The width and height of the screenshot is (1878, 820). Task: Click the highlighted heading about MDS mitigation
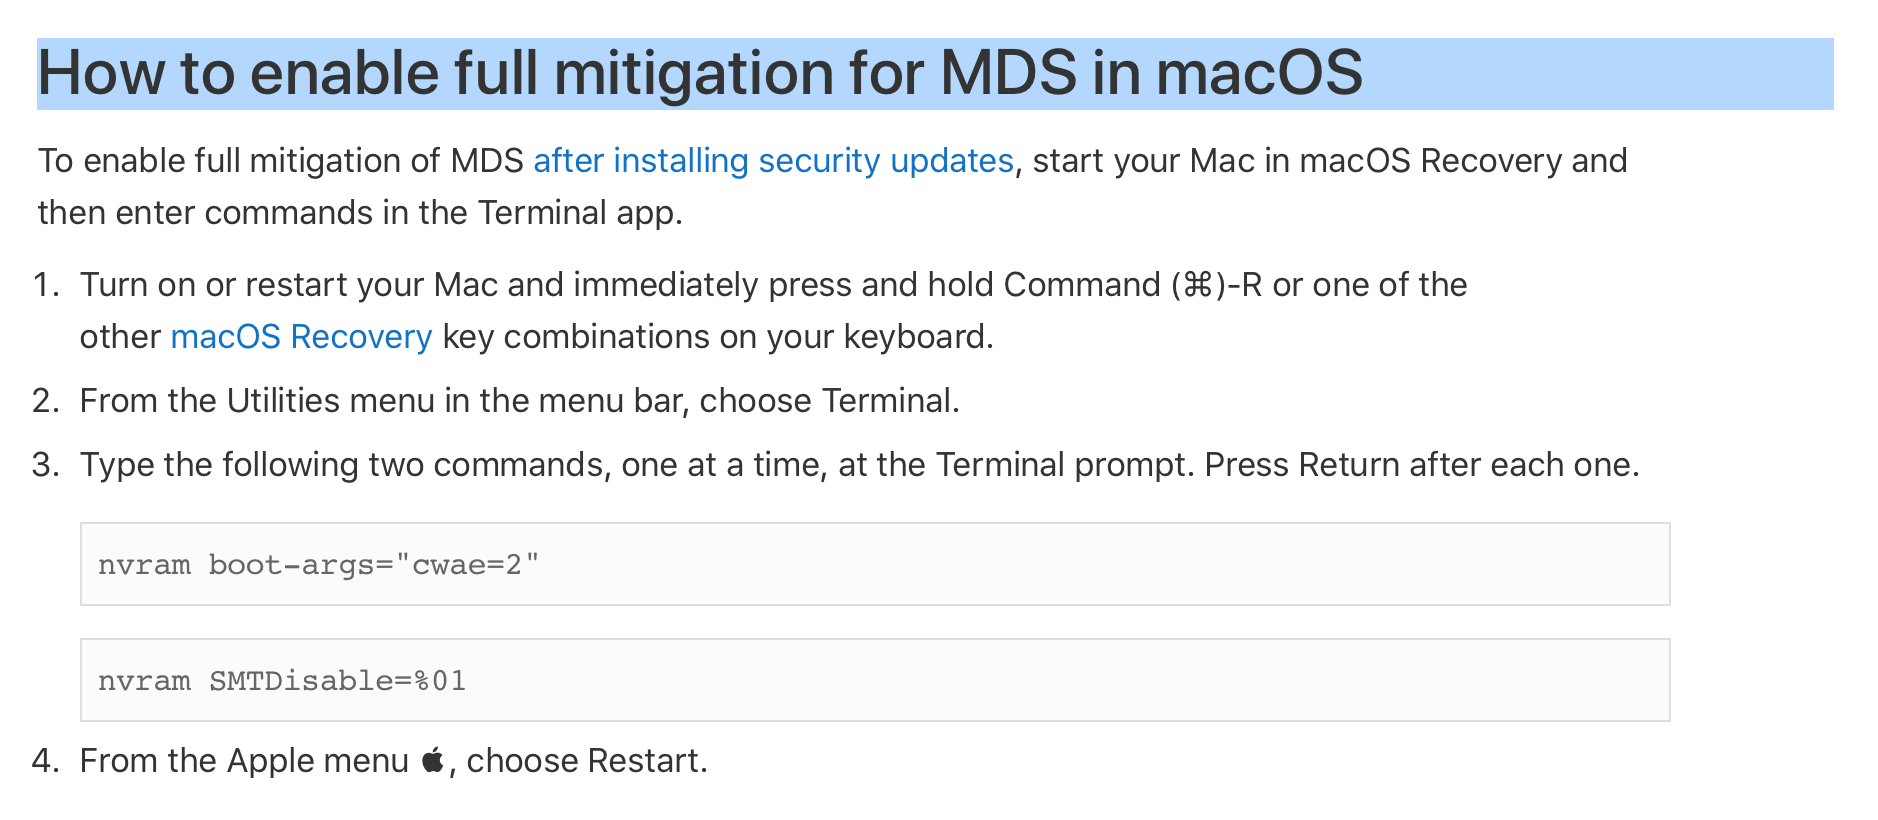(x=935, y=74)
